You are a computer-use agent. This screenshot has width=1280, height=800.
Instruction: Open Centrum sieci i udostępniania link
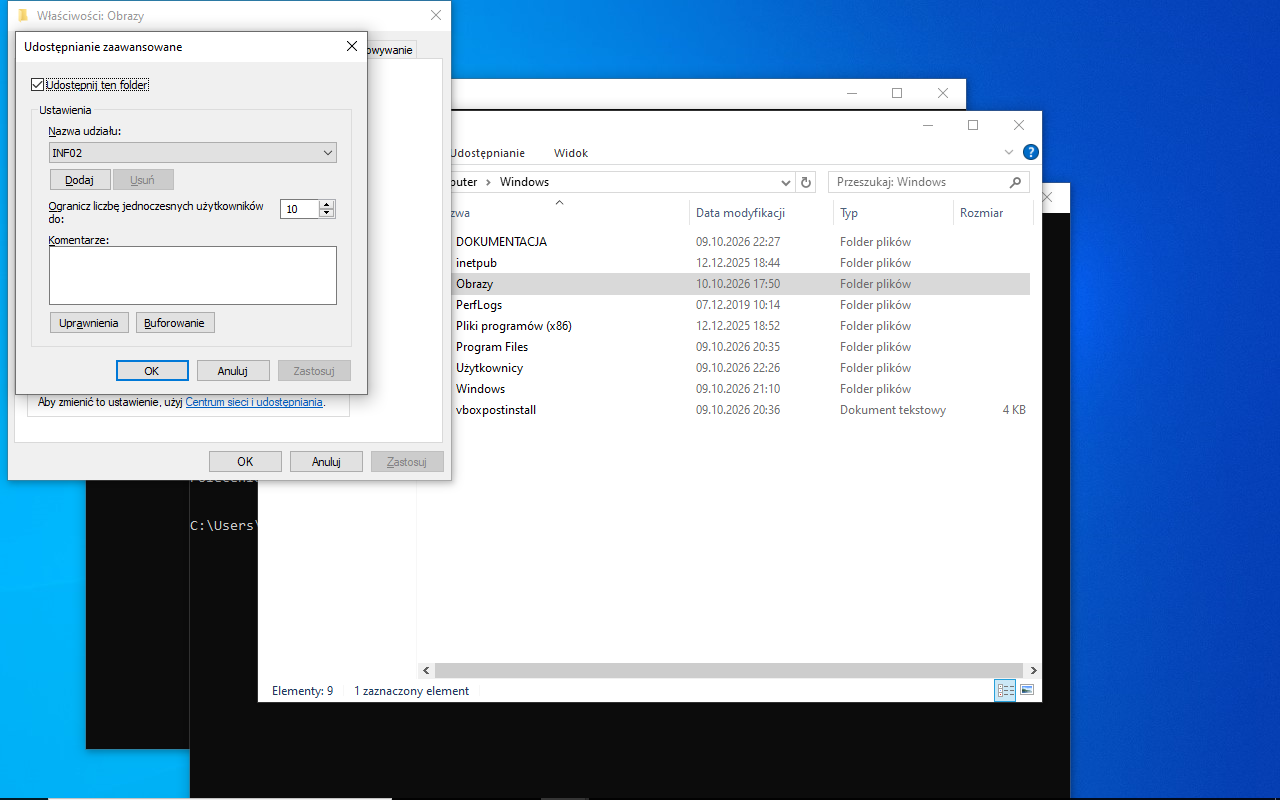(254, 402)
